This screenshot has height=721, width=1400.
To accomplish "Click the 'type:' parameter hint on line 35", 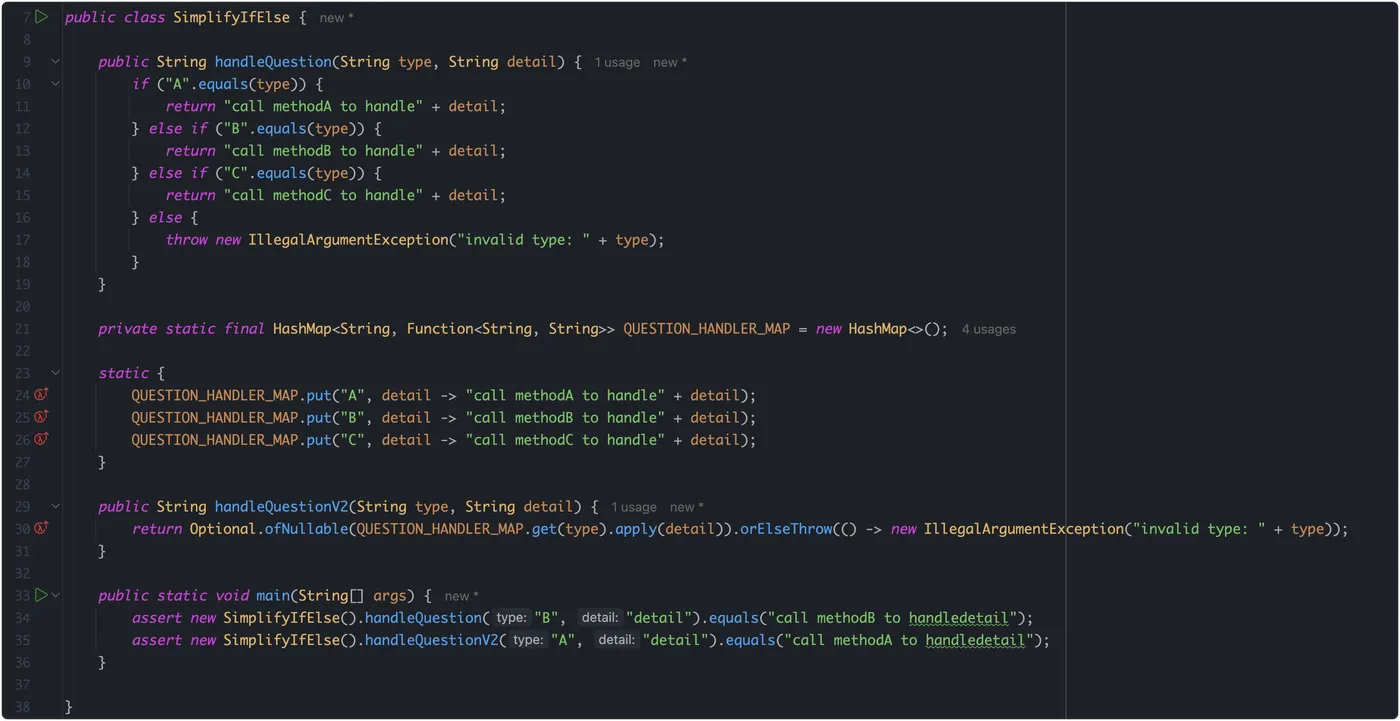I will (x=528, y=640).
